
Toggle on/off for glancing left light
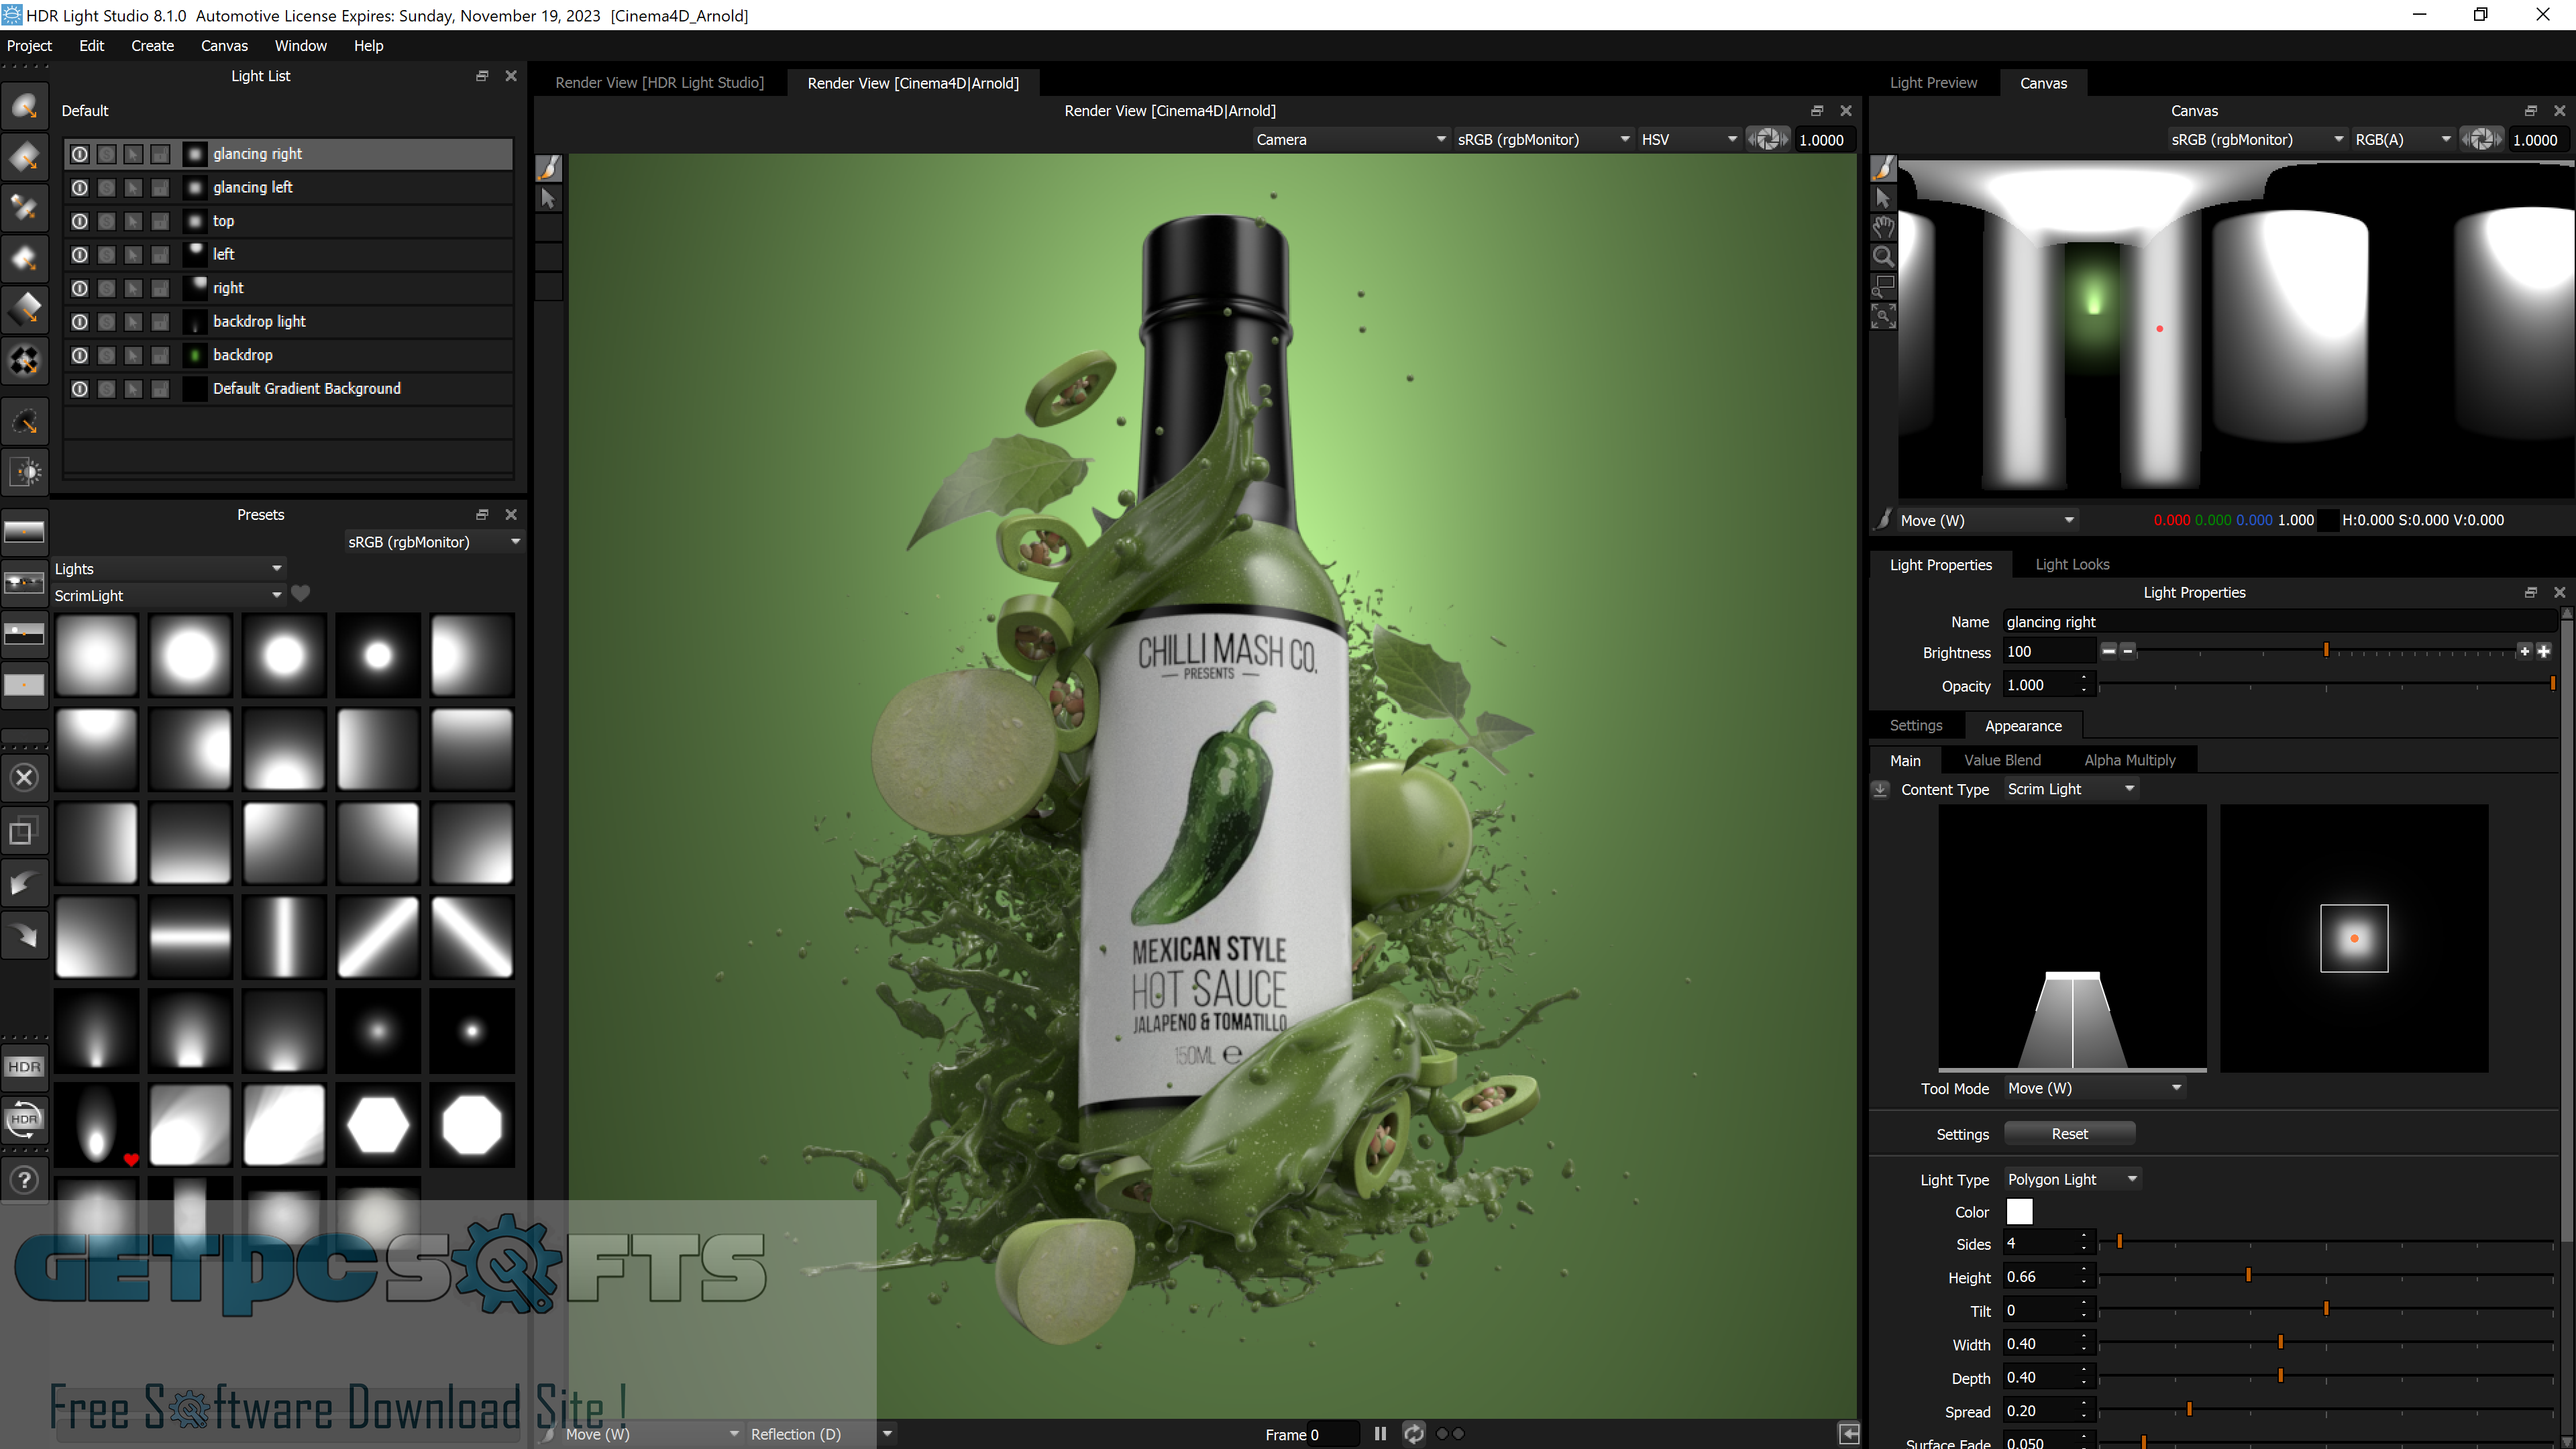click(79, 187)
